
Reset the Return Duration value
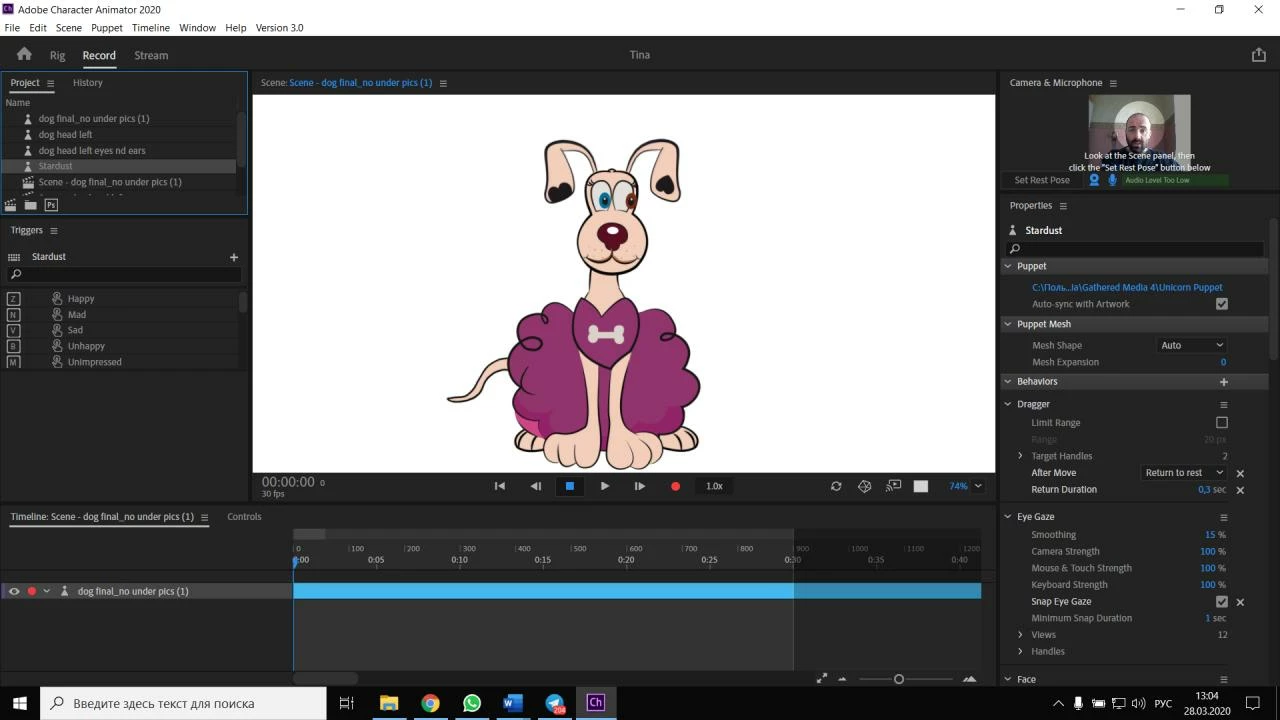tap(1240, 490)
